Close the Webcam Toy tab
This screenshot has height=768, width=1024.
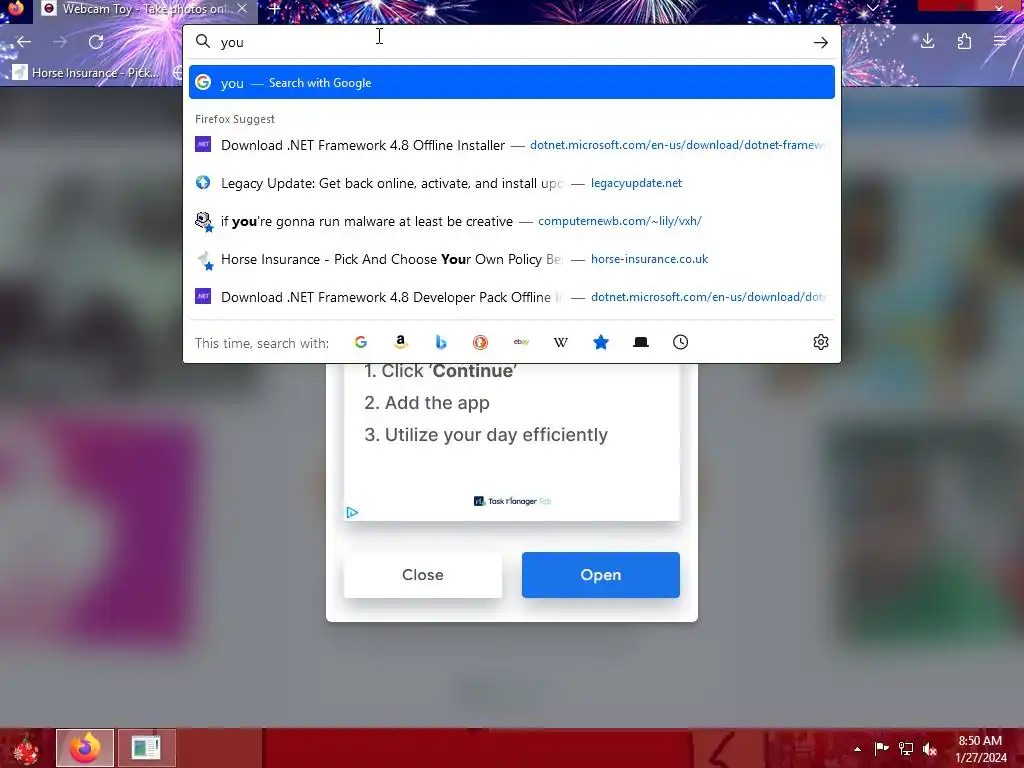[x=242, y=8]
